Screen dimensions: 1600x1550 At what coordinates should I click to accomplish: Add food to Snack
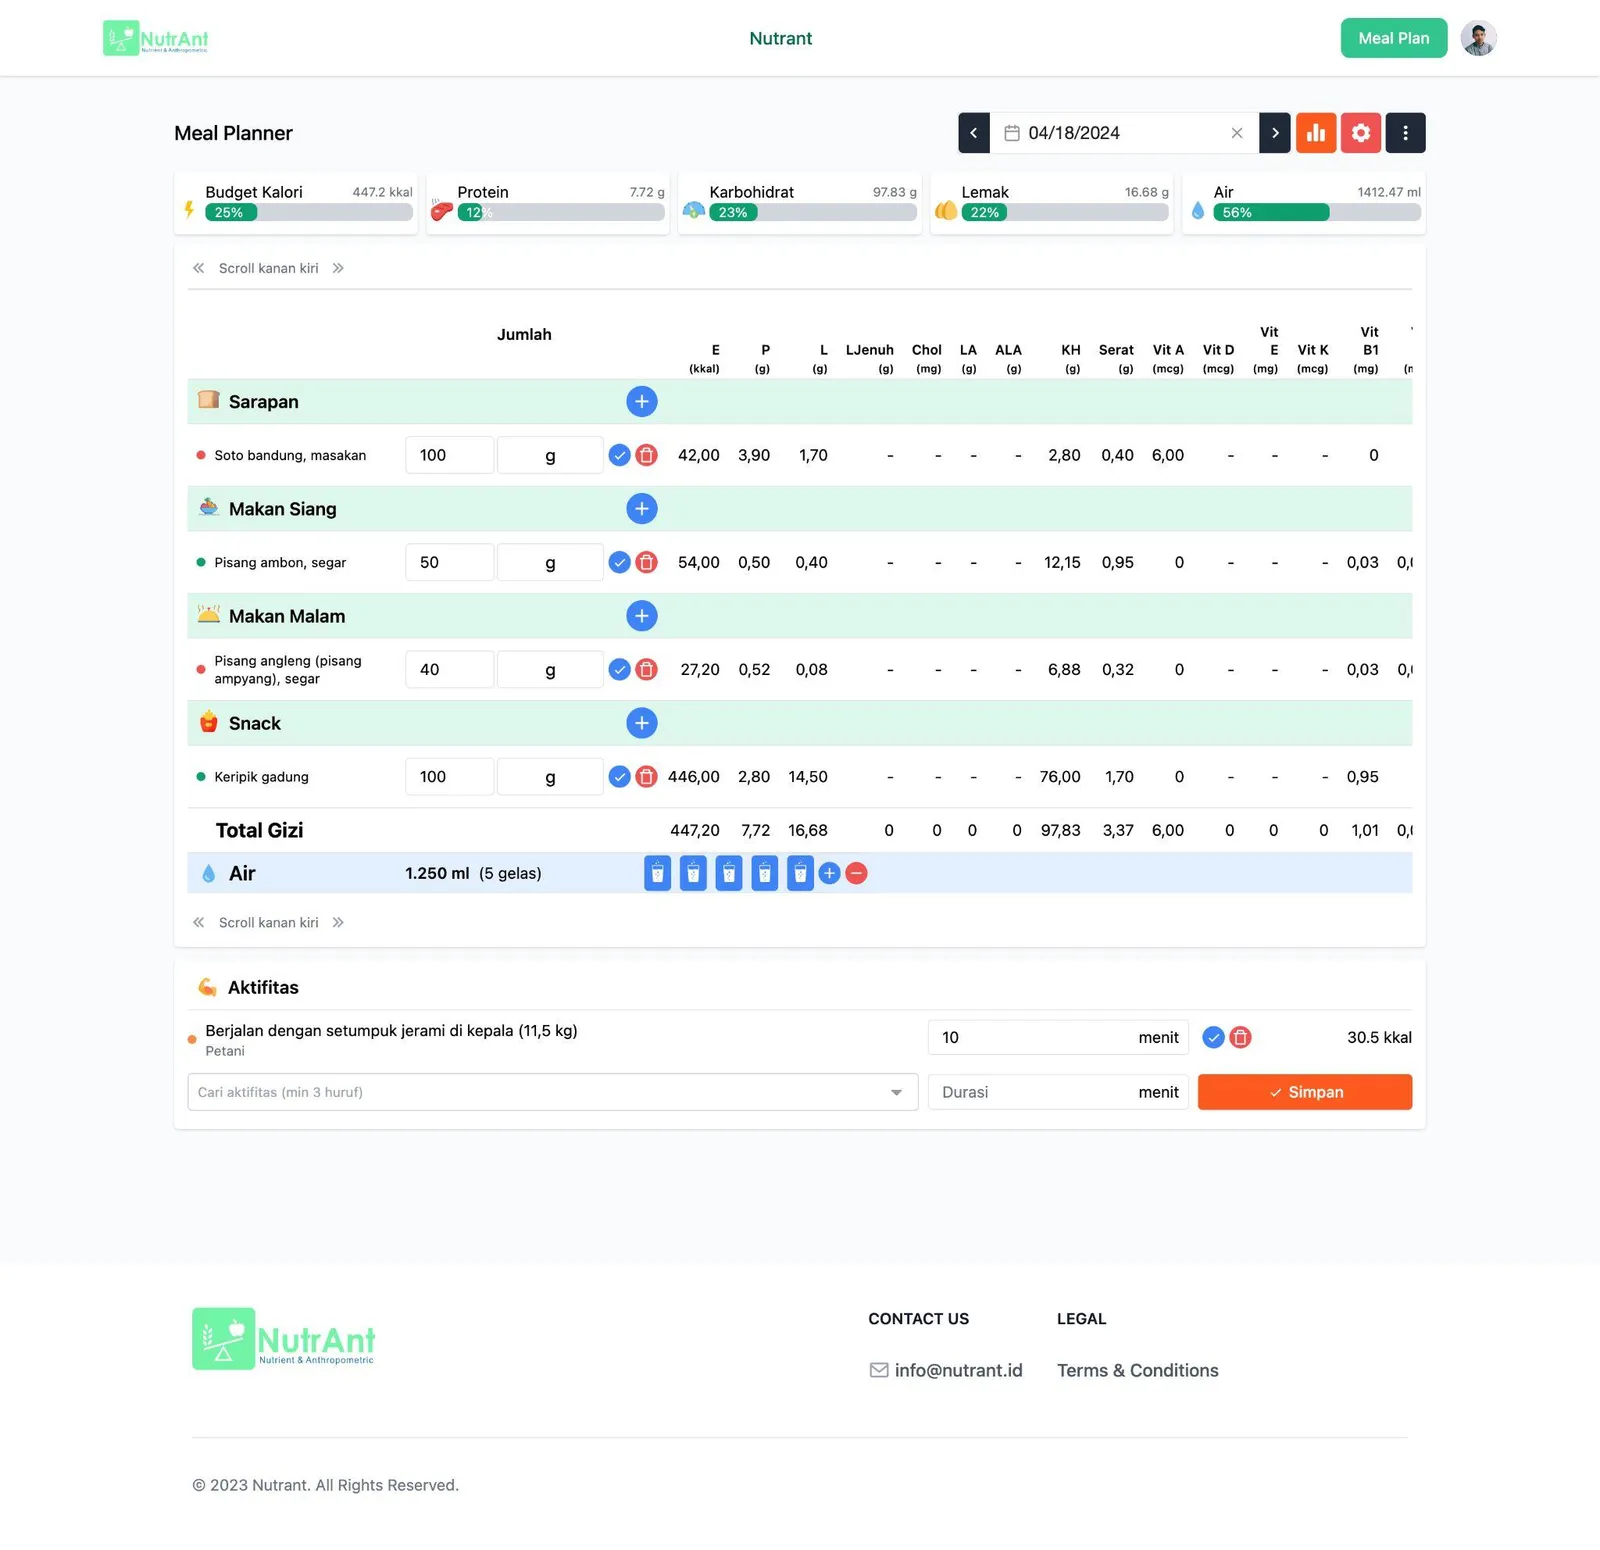click(642, 723)
